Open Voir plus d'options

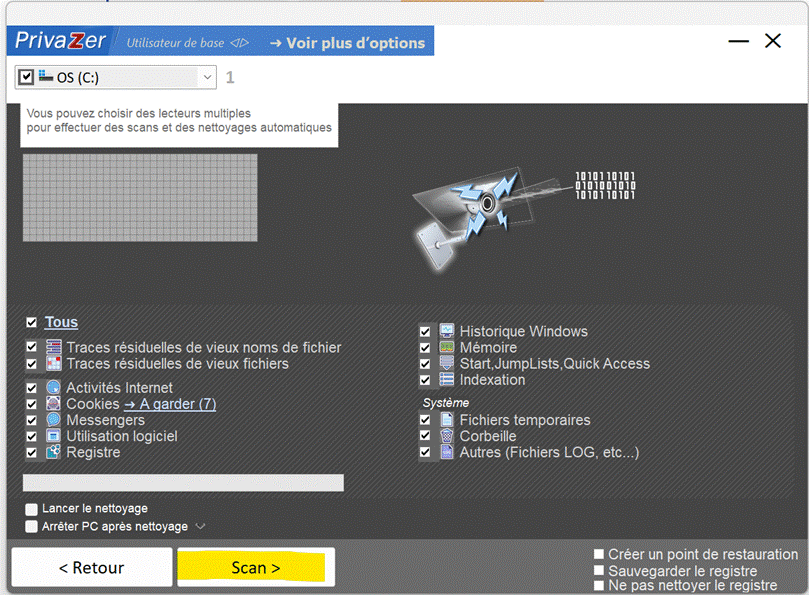click(348, 43)
